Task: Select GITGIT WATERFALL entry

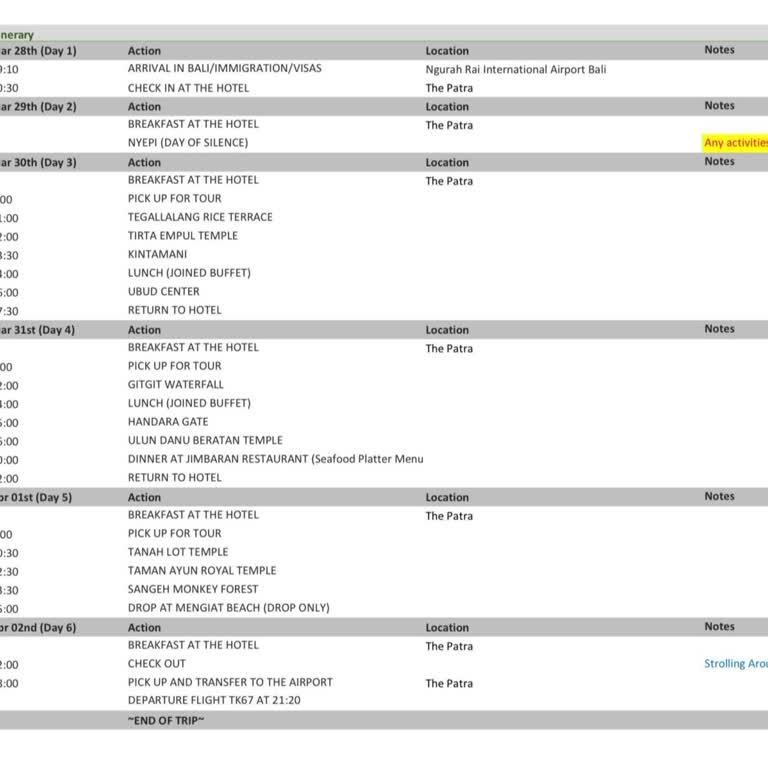Action: 175,385
